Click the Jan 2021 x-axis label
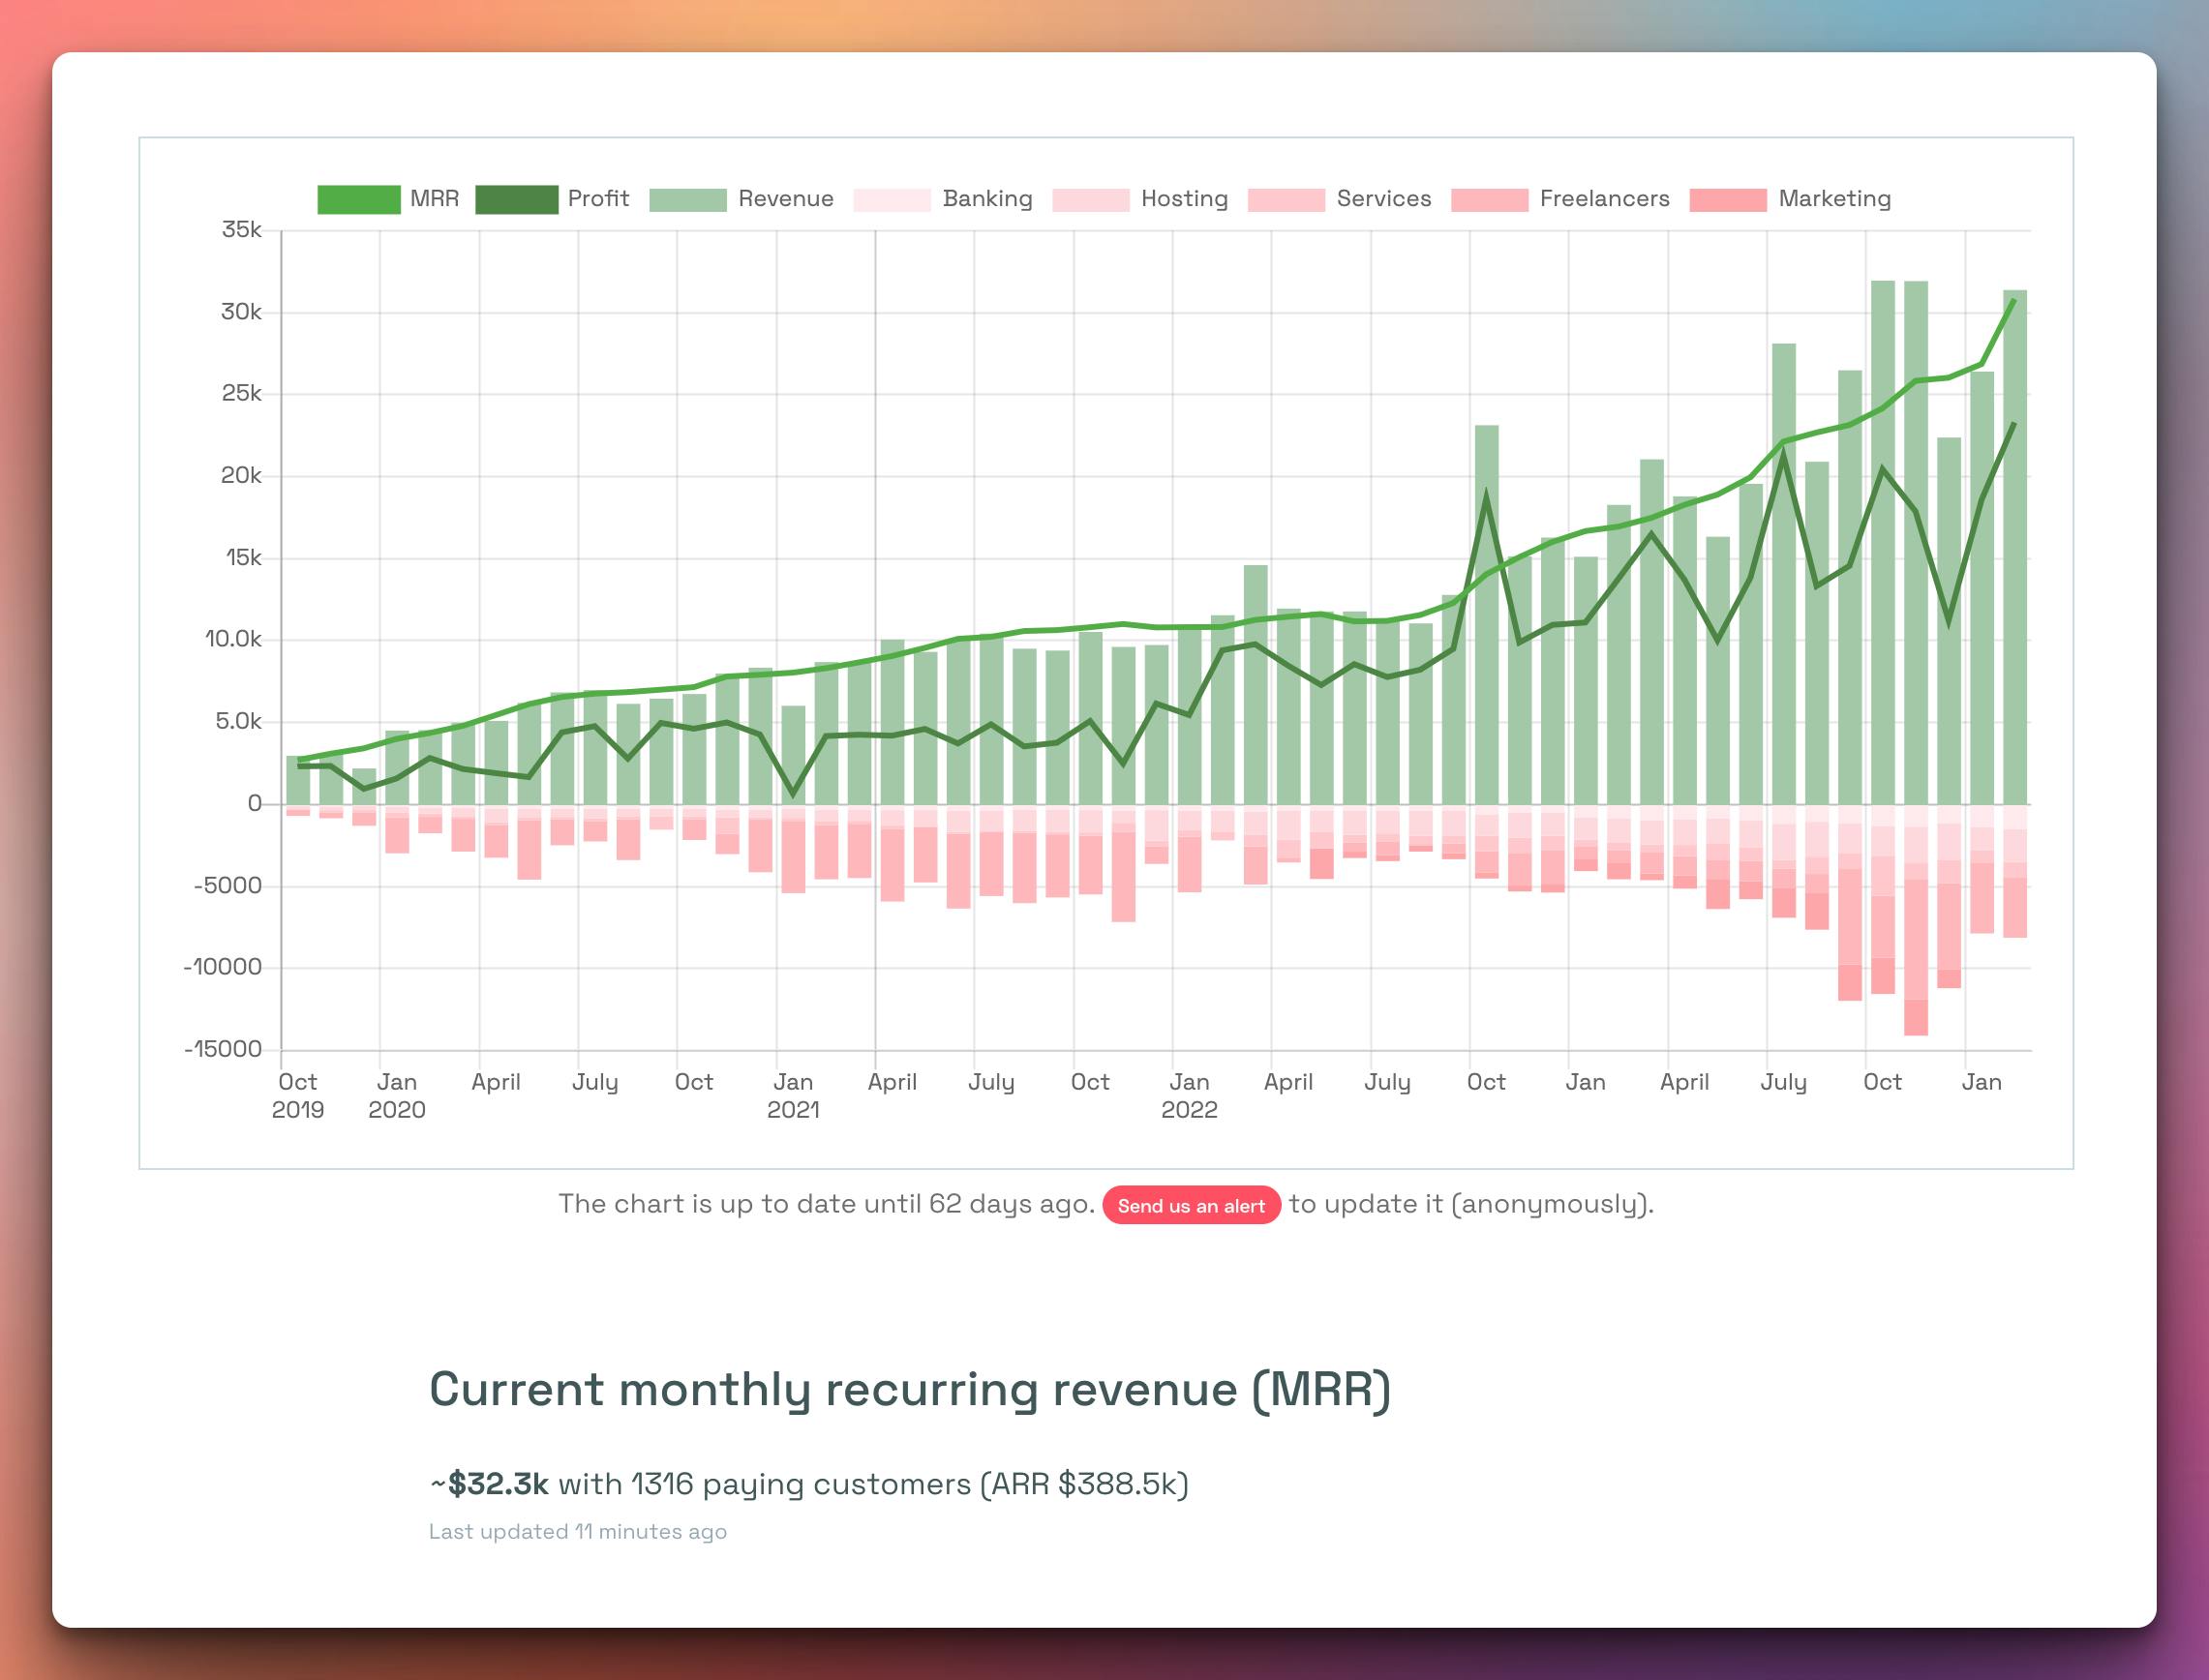 (x=793, y=1096)
